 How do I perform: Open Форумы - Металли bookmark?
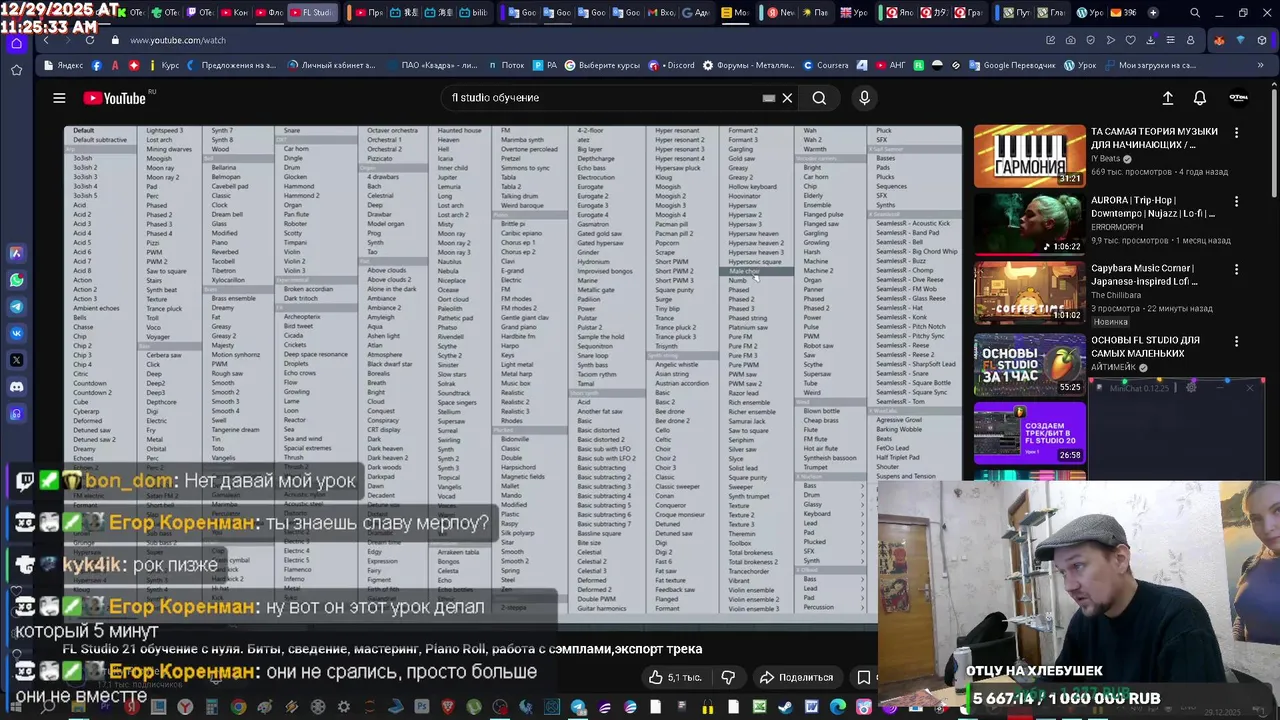[749, 65]
